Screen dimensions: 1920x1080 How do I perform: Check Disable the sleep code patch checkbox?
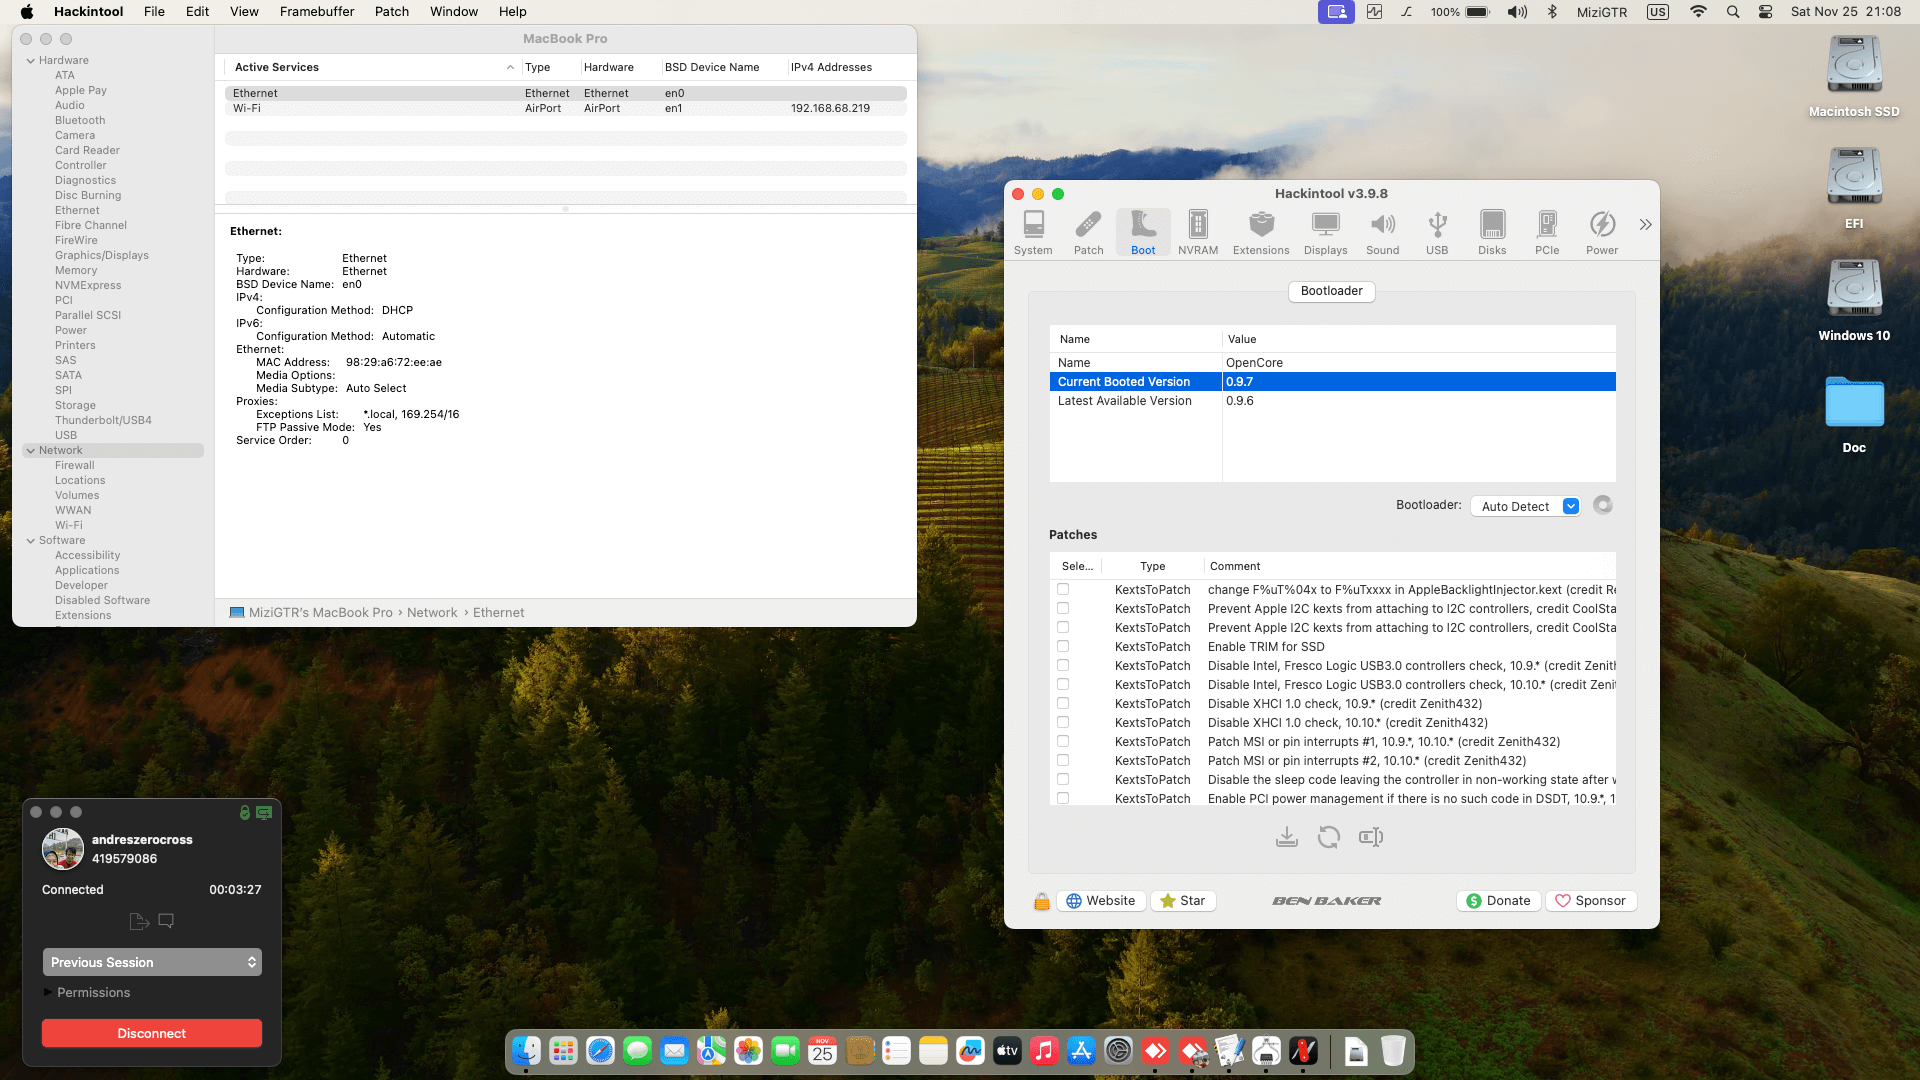[1063, 780]
